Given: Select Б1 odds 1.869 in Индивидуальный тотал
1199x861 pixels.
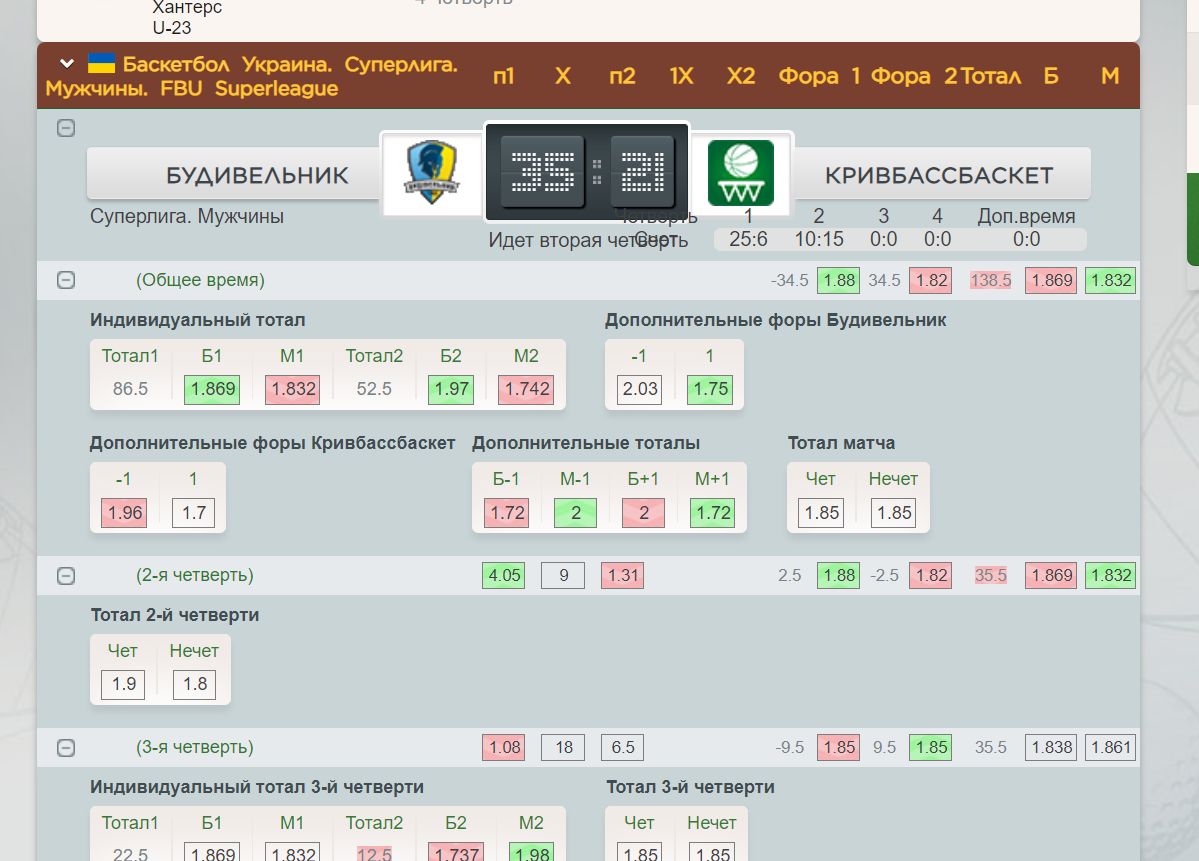Looking at the screenshot, I should click(212, 389).
